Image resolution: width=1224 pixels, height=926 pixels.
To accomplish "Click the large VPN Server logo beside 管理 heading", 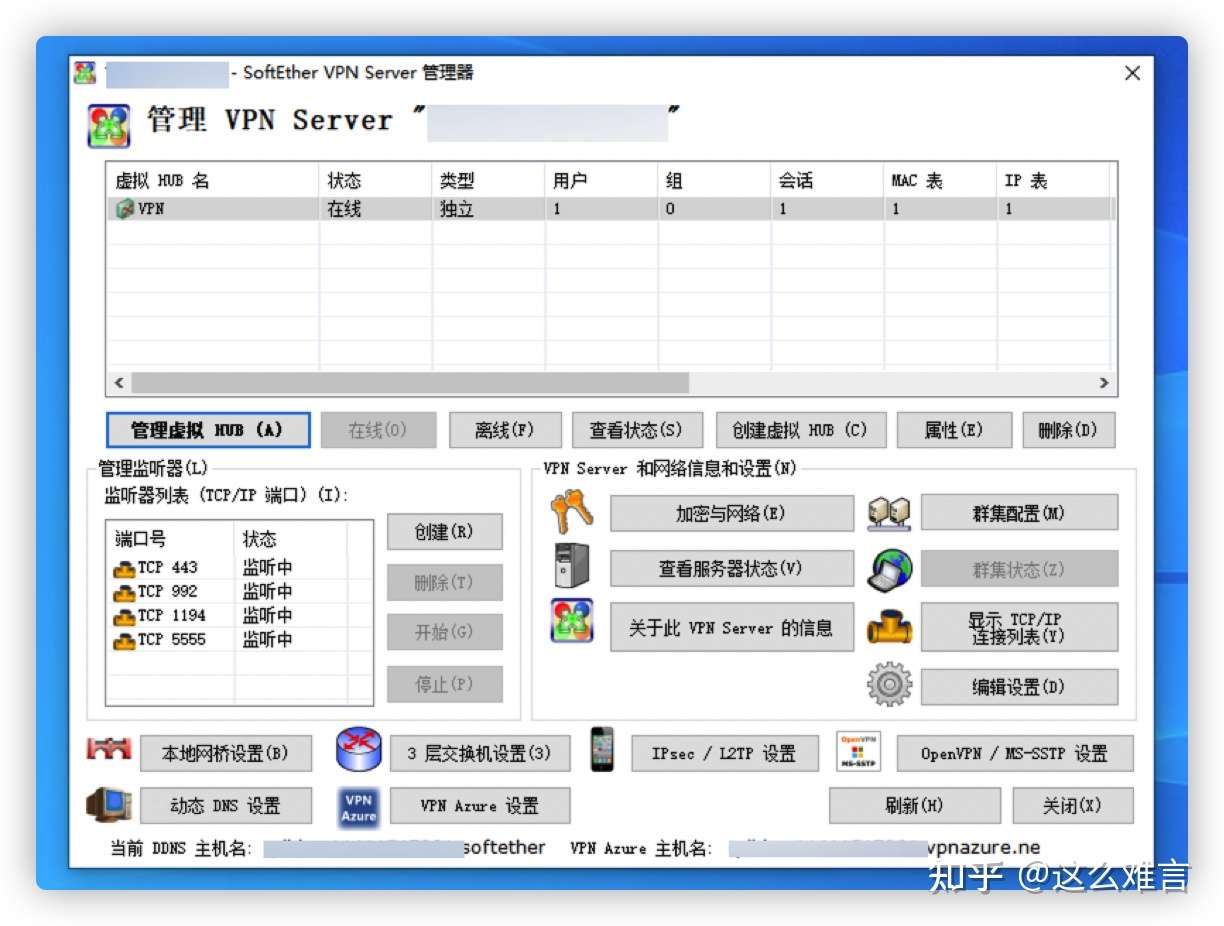I will pyautogui.click(x=109, y=126).
